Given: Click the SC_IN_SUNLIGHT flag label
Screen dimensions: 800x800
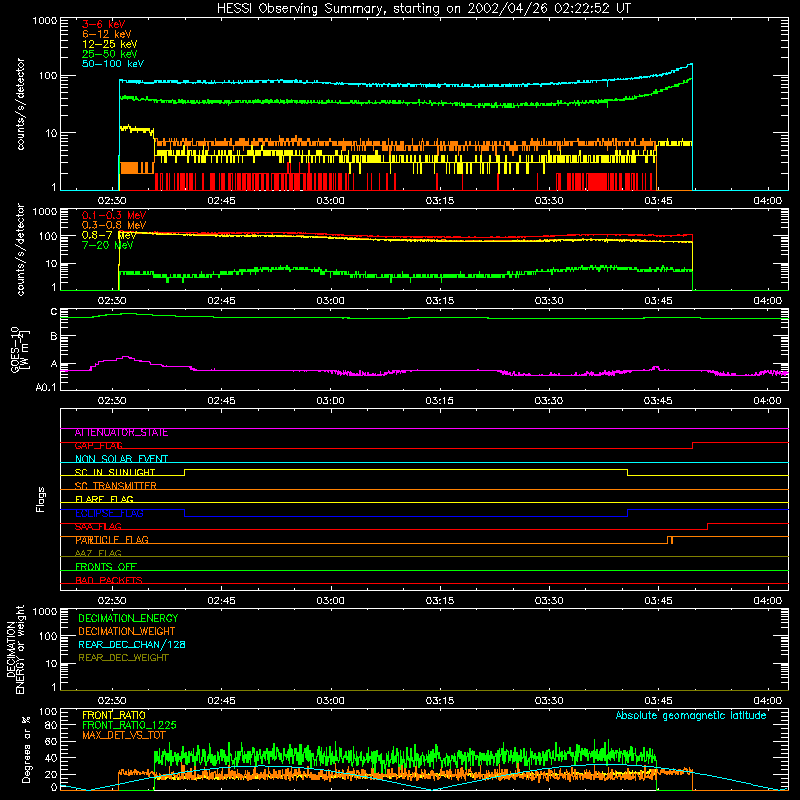Looking at the screenshot, I should pos(115,472).
